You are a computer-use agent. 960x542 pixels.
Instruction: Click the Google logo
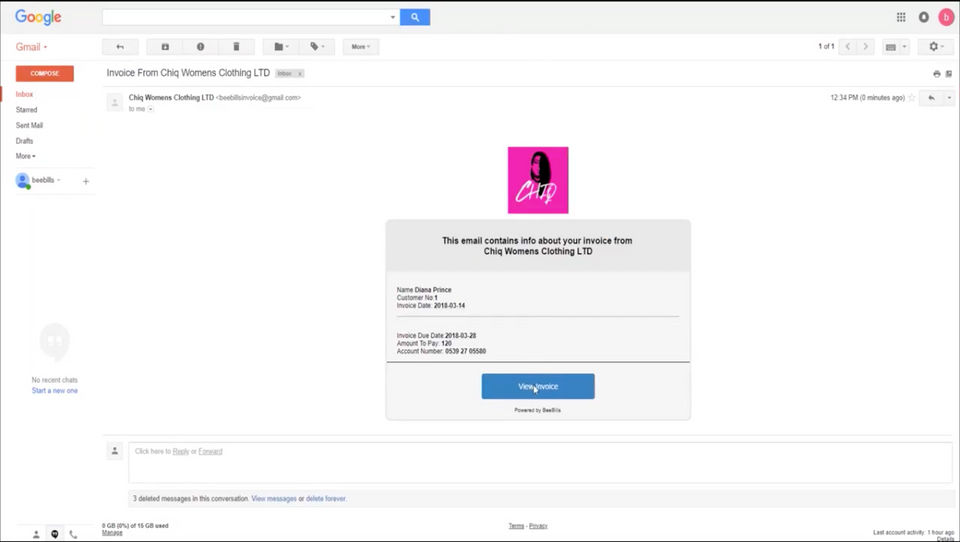tap(38, 17)
